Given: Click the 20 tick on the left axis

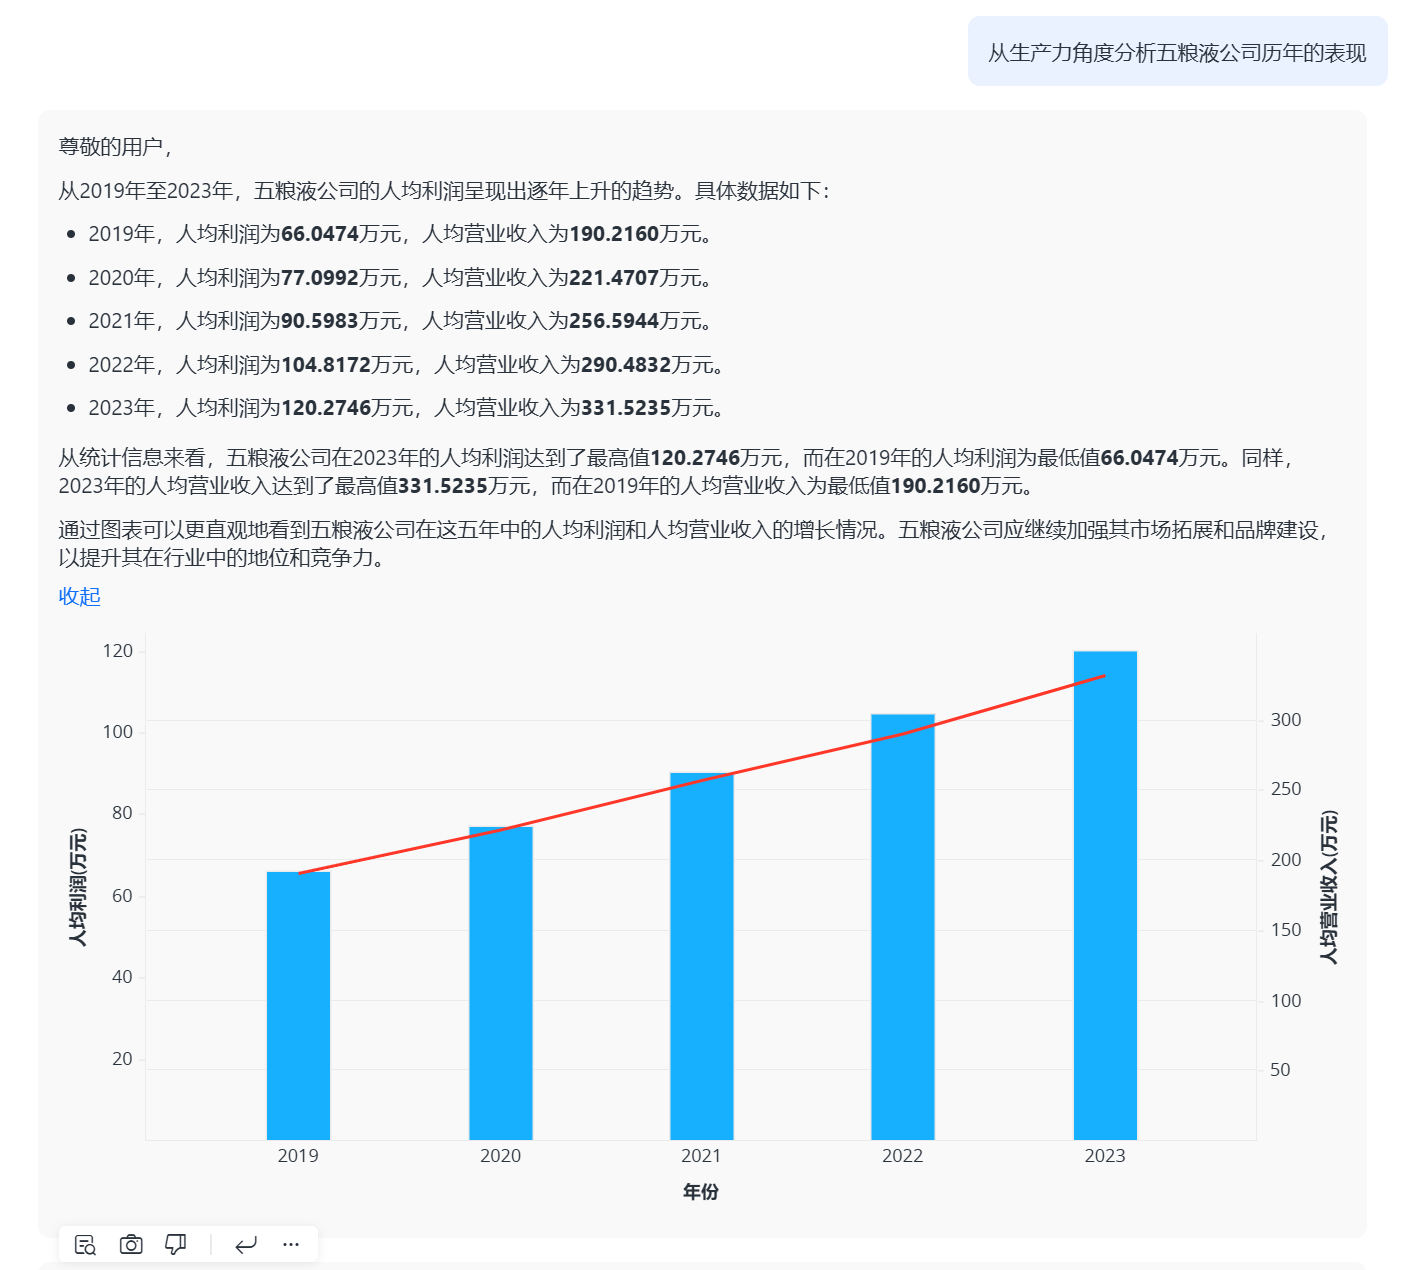Looking at the screenshot, I should tap(123, 1059).
